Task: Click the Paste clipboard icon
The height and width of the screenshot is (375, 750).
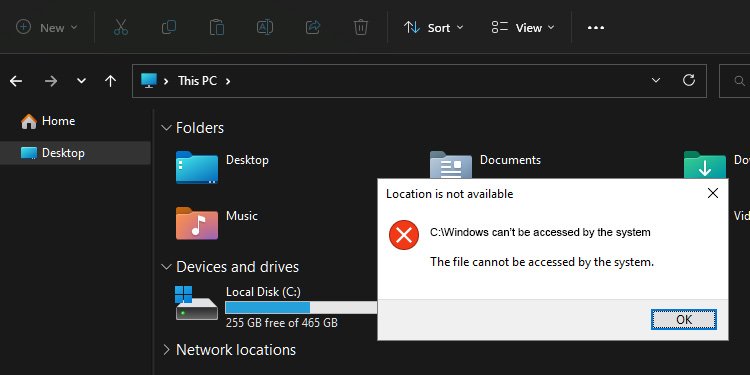Action: point(217,27)
